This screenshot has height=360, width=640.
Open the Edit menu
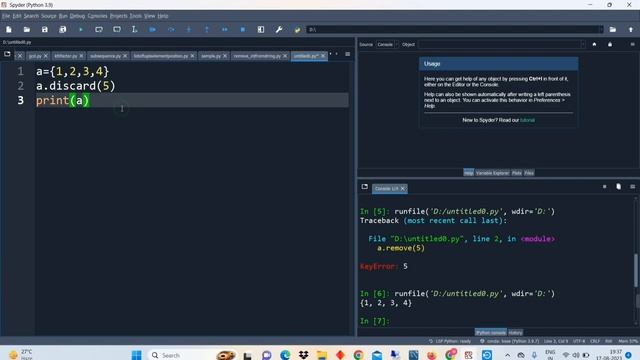point(17,16)
